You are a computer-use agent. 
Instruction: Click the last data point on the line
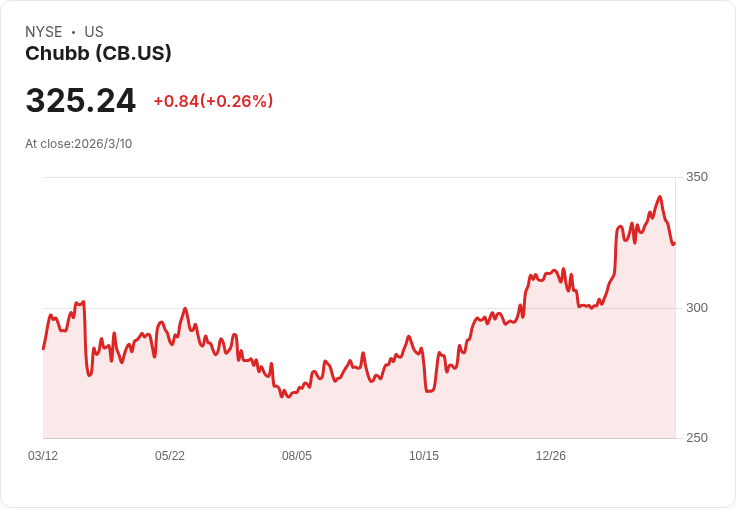coord(675,244)
